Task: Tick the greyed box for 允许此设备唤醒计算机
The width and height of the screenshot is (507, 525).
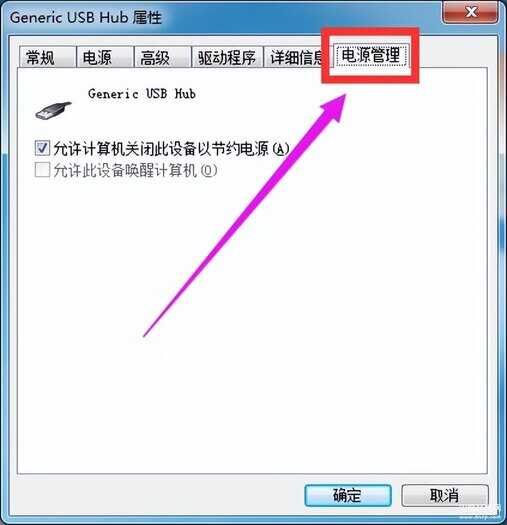Action: coord(43,170)
